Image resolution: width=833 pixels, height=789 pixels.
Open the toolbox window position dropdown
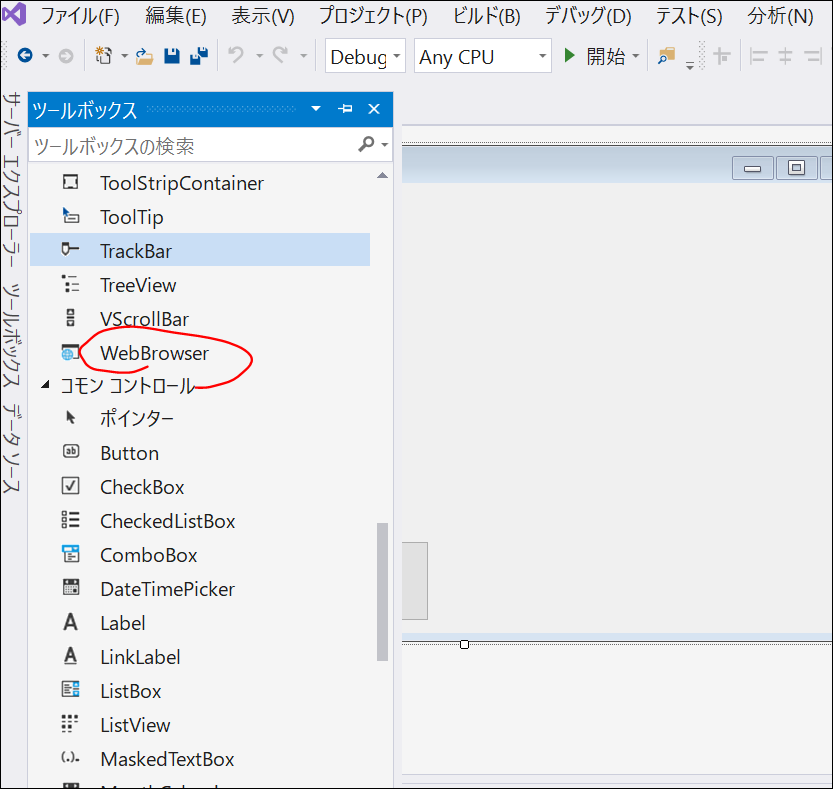pyautogui.click(x=316, y=109)
